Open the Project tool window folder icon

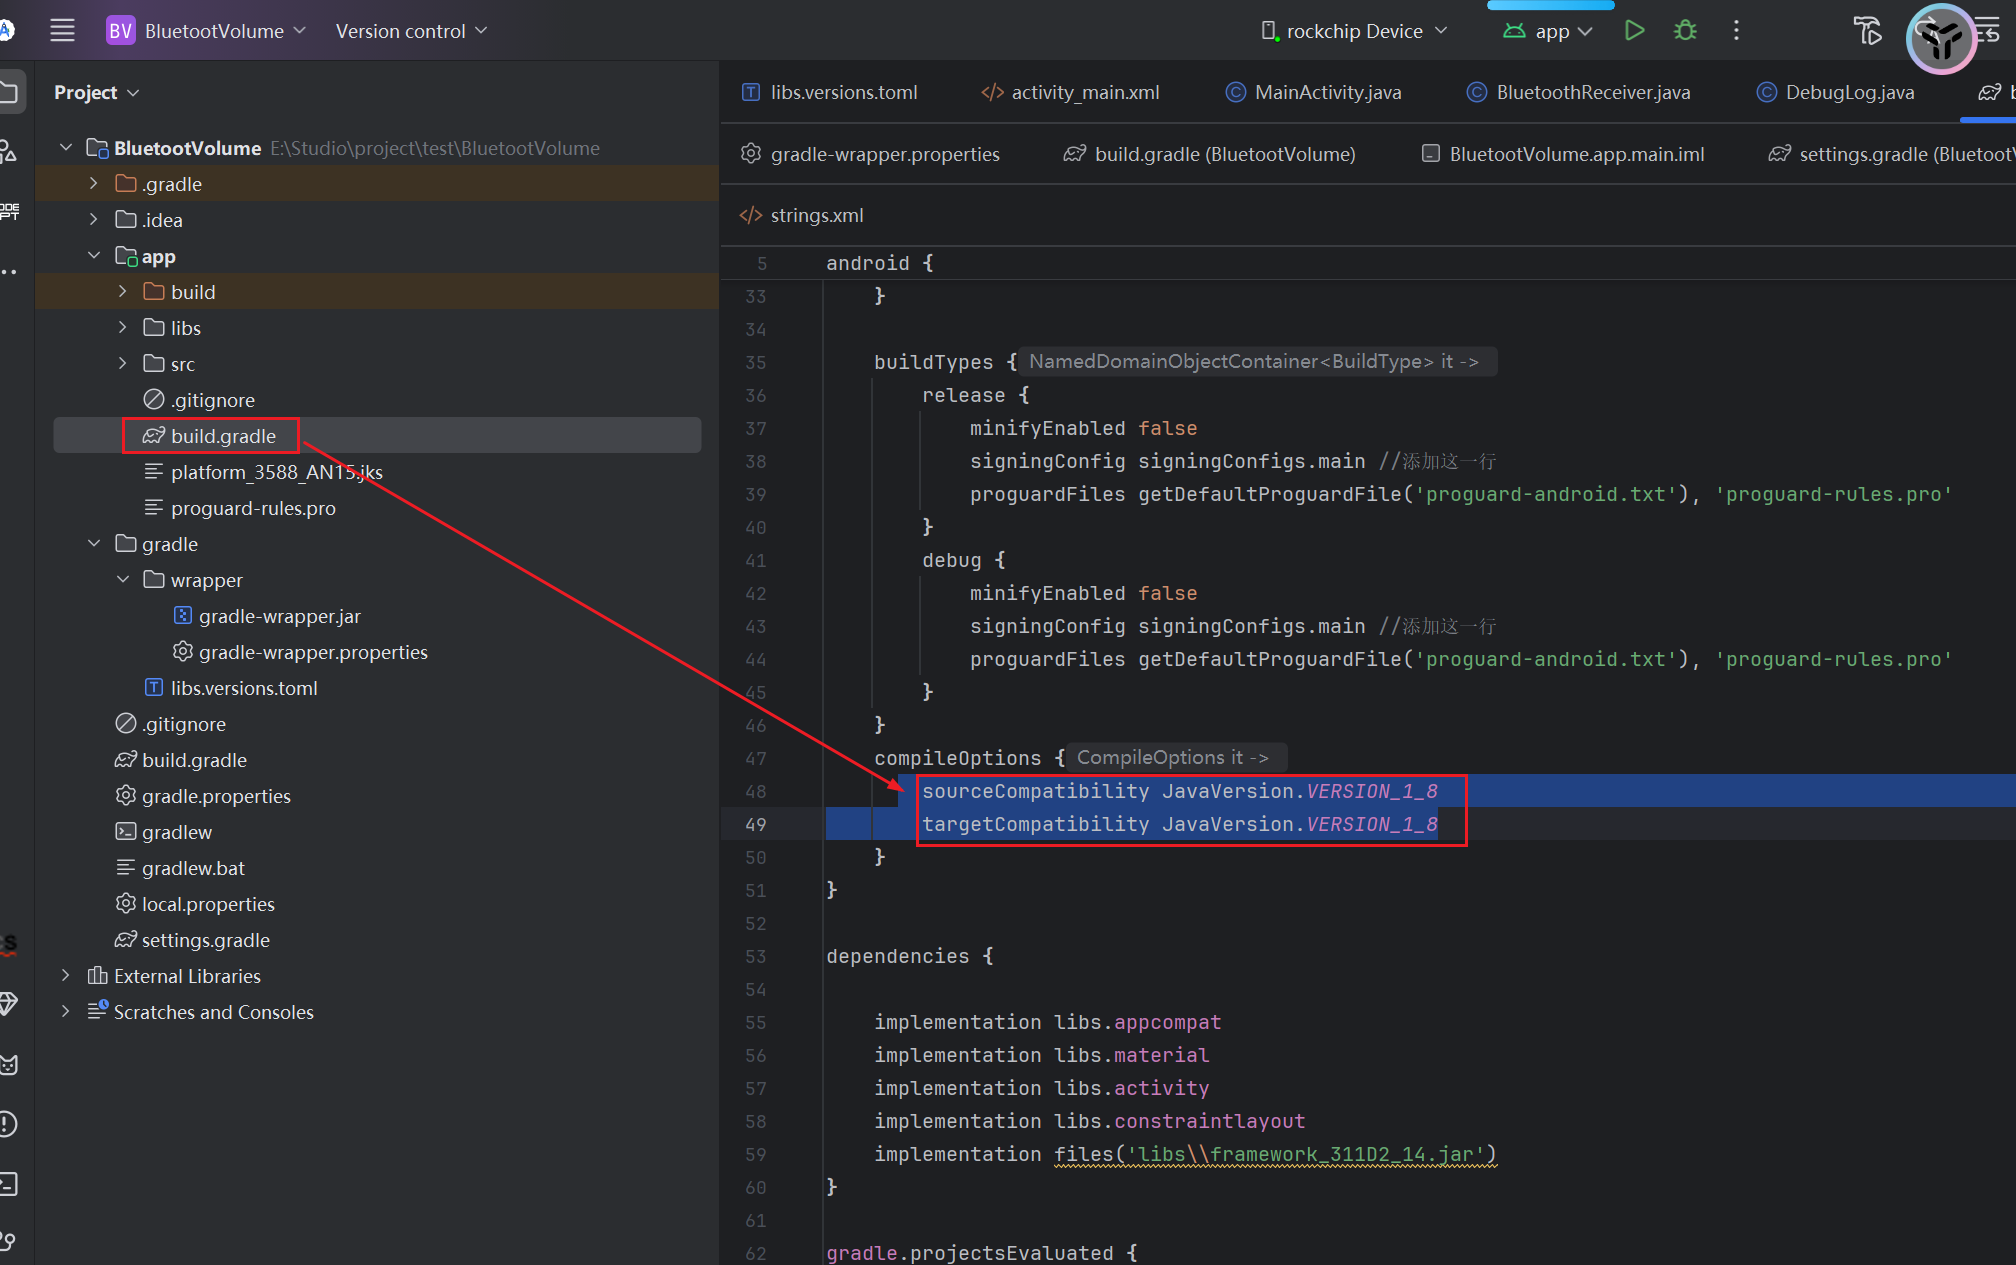point(10,93)
